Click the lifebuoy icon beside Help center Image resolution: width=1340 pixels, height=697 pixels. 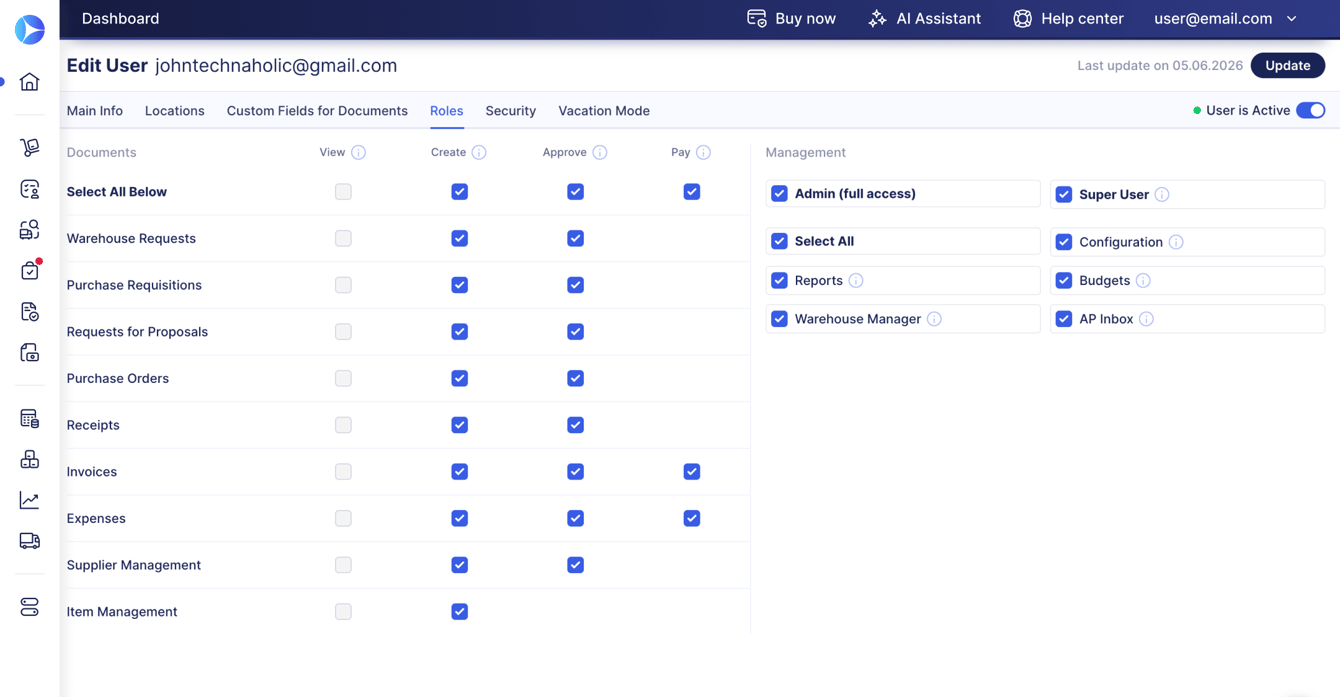(x=1022, y=18)
